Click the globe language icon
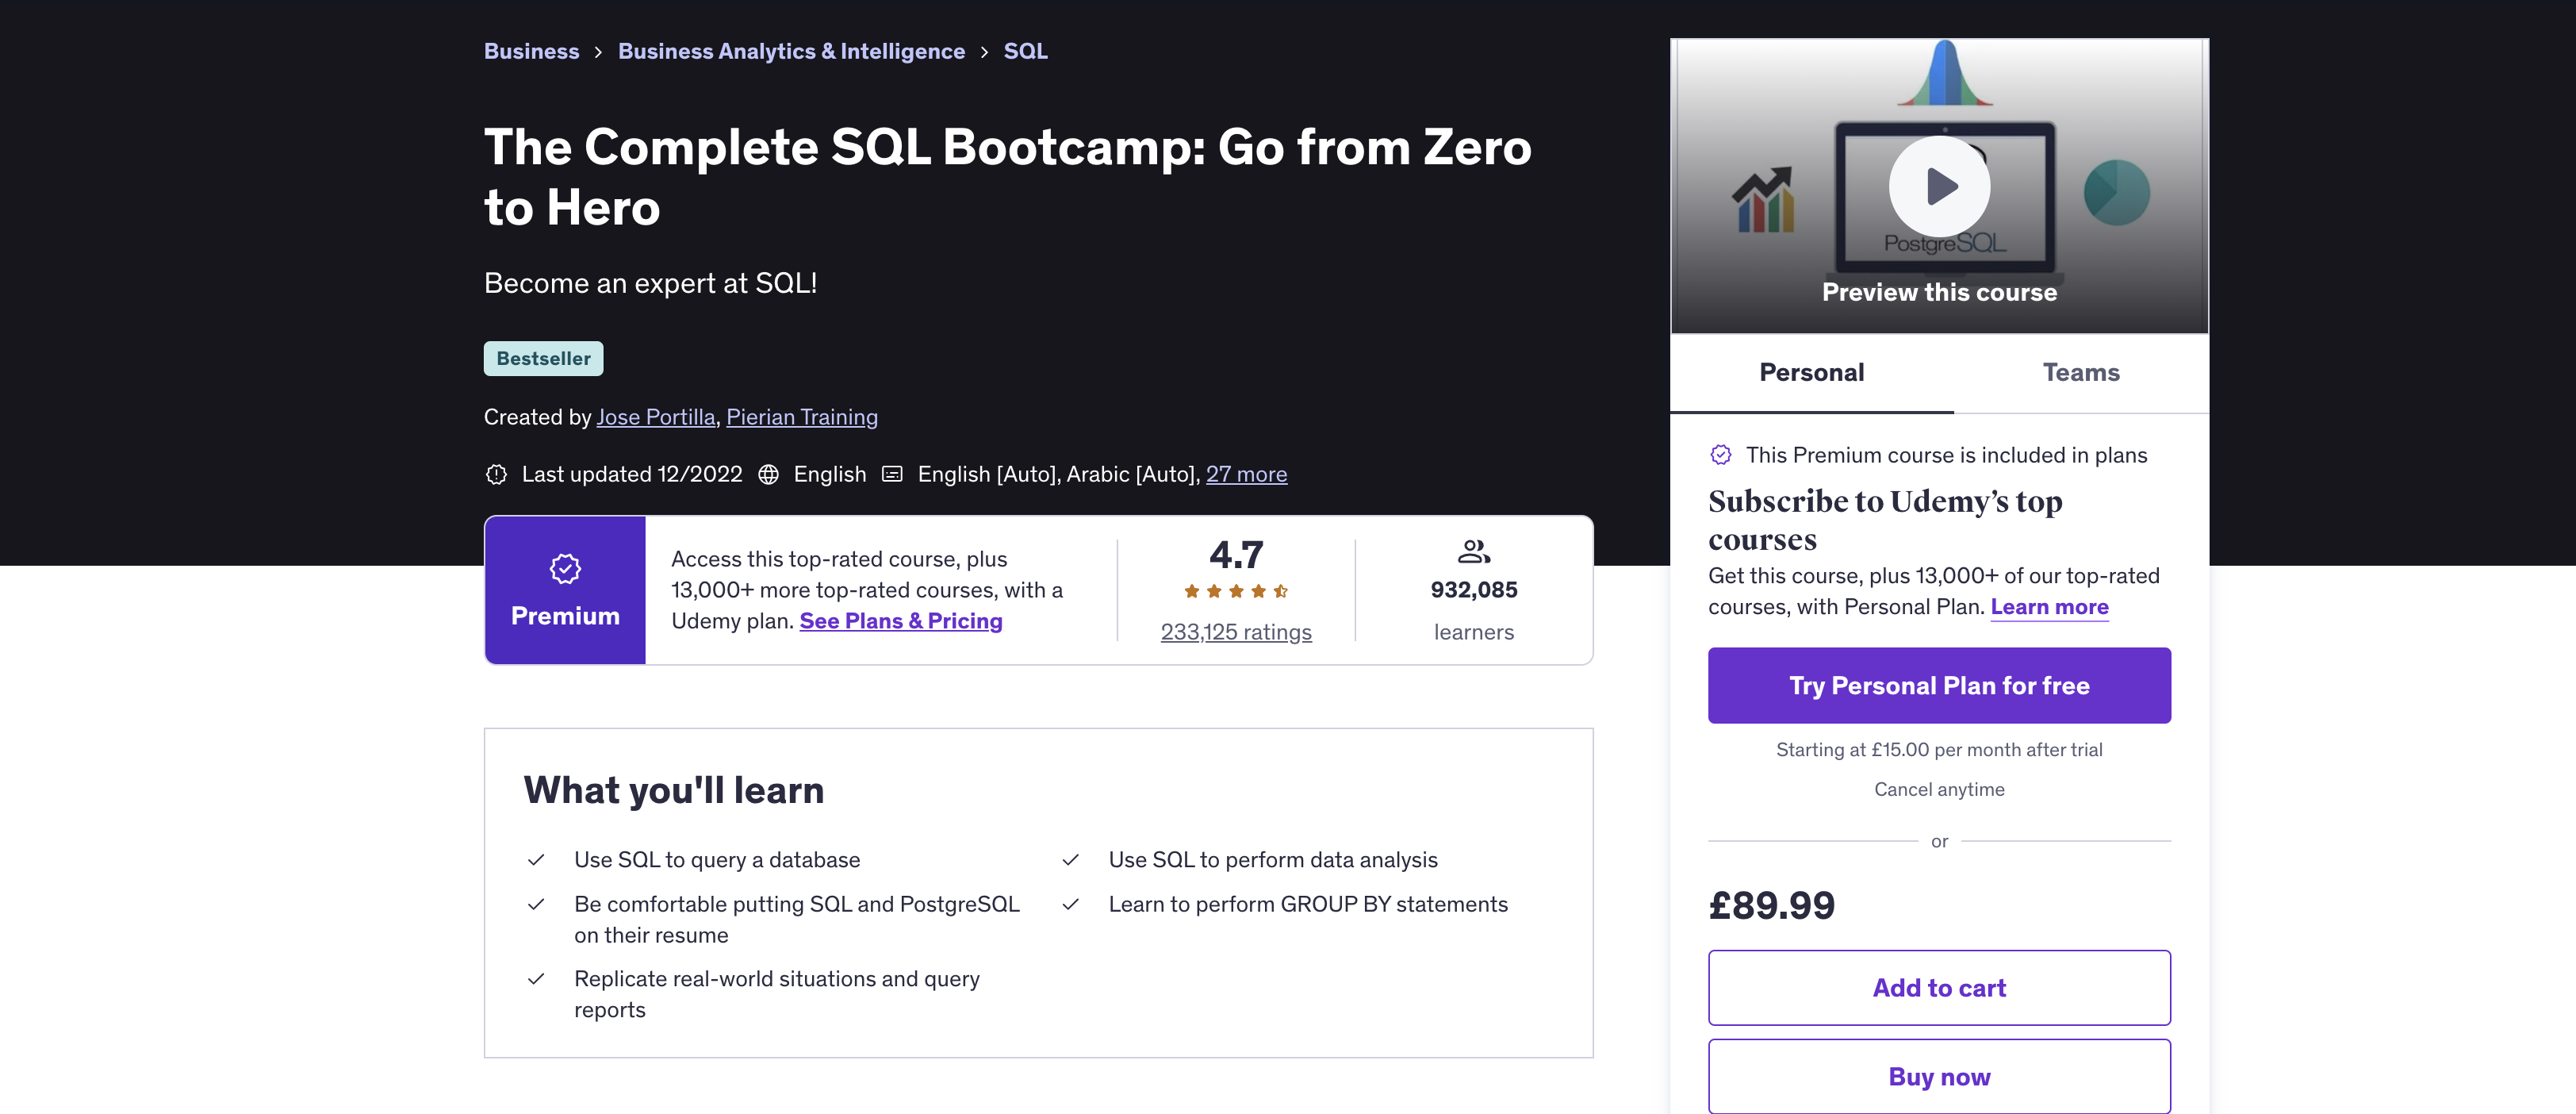This screenshot has width=2576, height=1114. pos(768,474)
